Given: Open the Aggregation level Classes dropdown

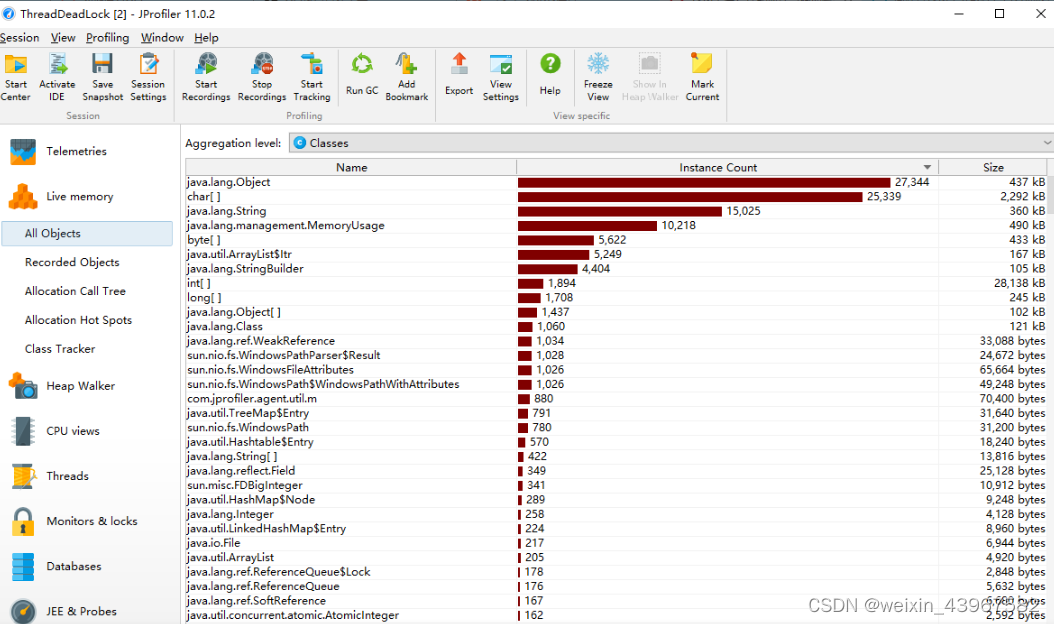Looking at the screenshot, I should click(x=671, y=143).
